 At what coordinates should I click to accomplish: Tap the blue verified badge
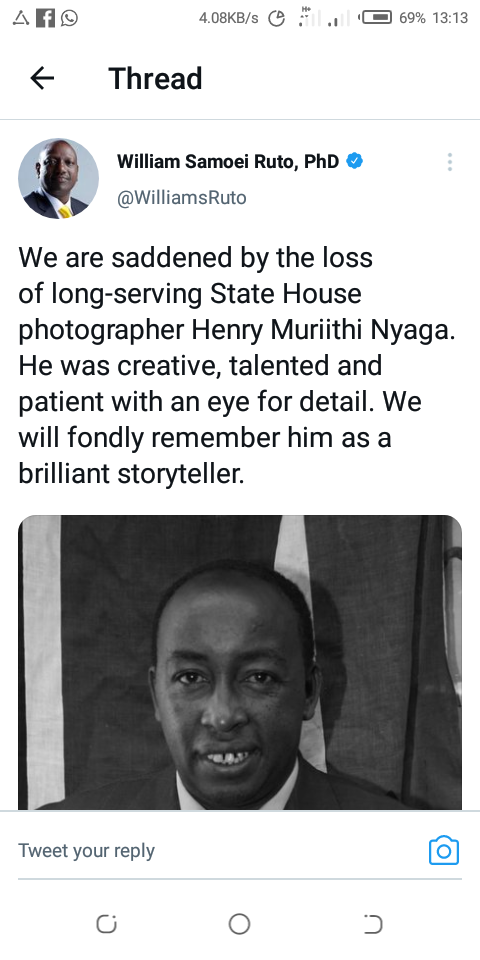(354, 161)
